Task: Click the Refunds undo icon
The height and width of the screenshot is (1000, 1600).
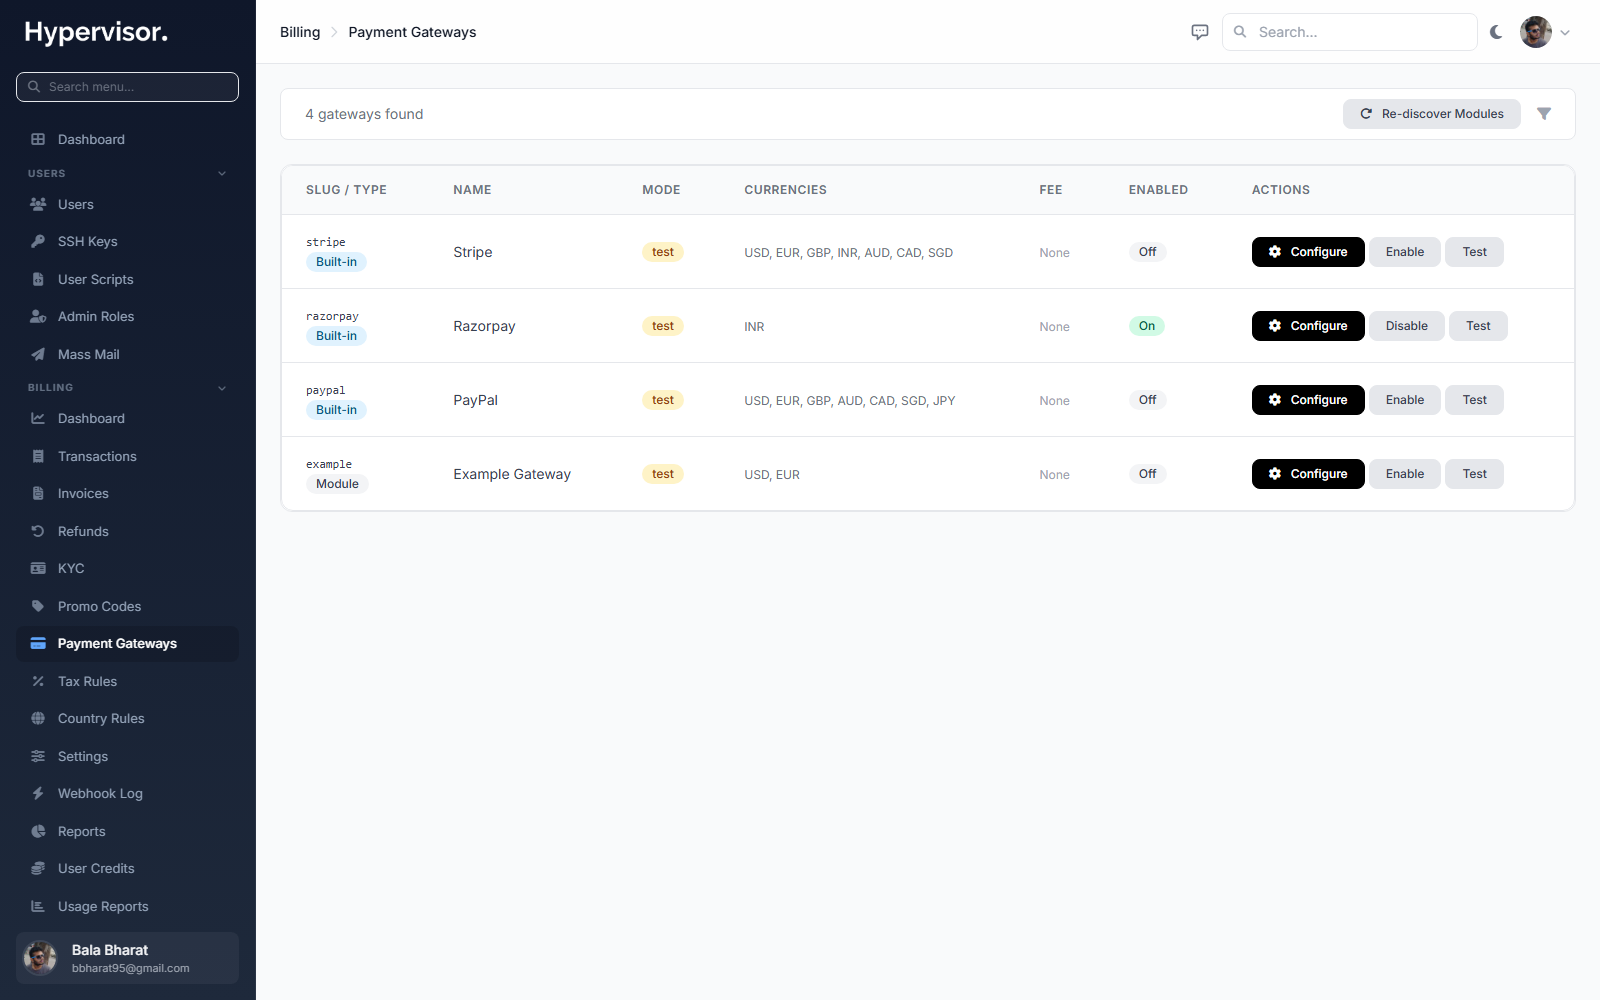Action: 38,531
